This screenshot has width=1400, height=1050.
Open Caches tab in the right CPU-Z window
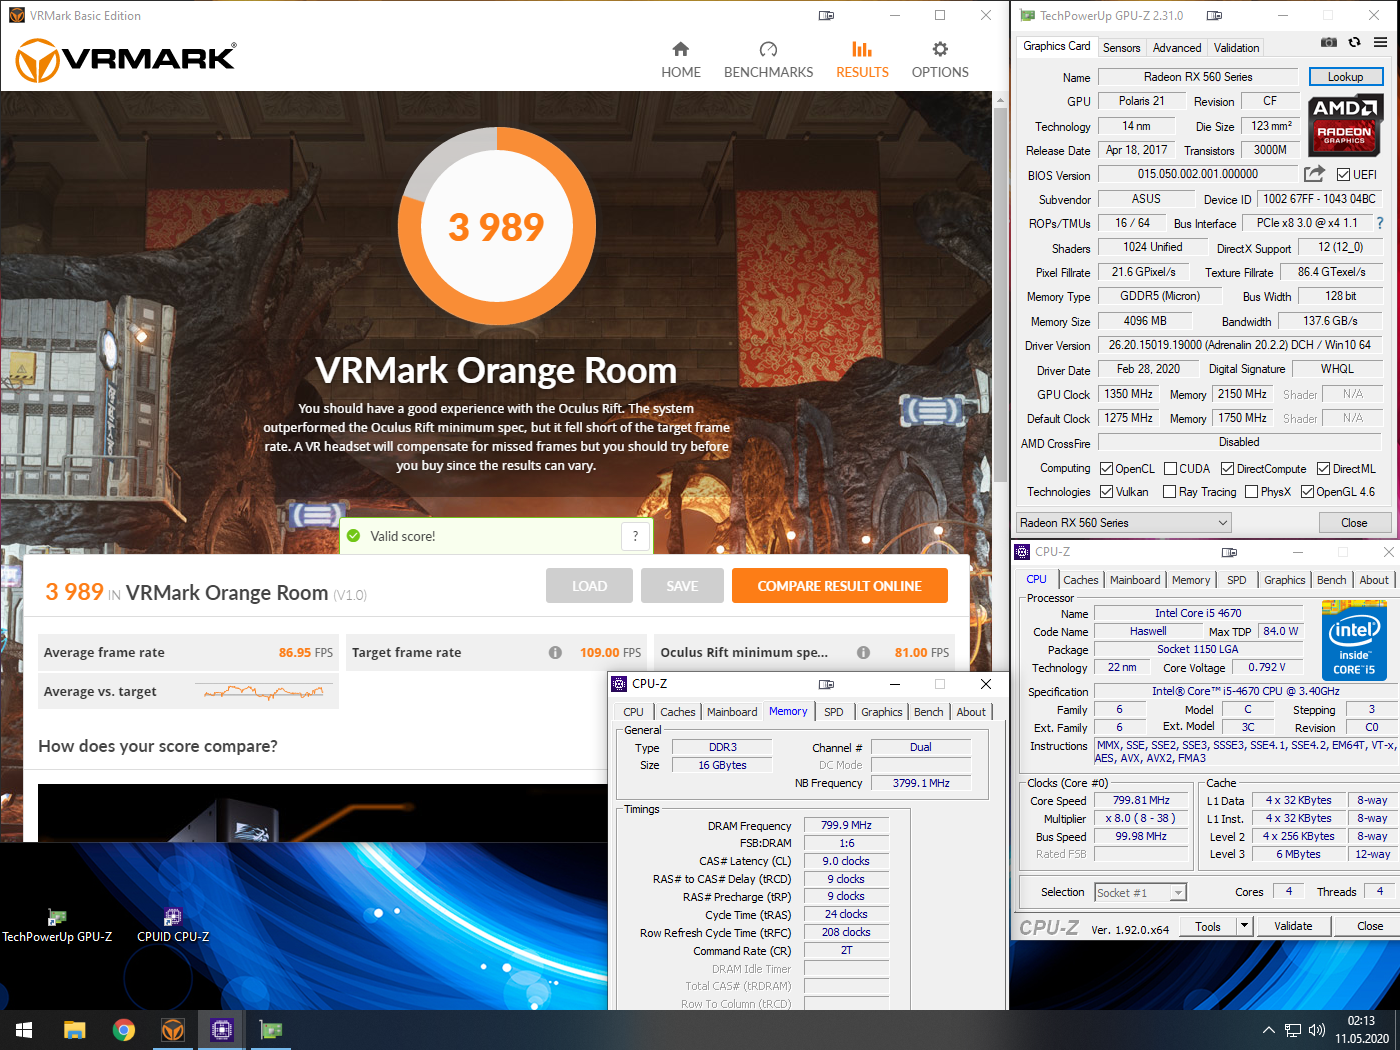click(1081, 580)
